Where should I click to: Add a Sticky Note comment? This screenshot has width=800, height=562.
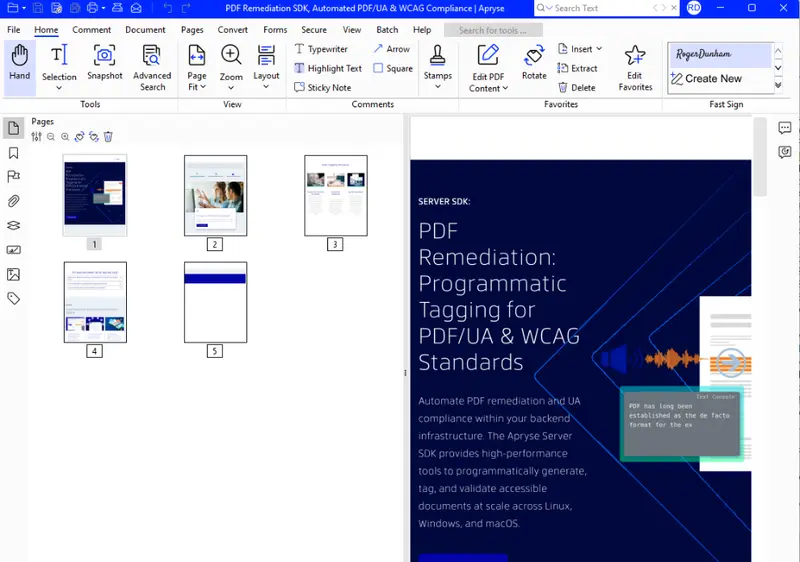(322, 88)
